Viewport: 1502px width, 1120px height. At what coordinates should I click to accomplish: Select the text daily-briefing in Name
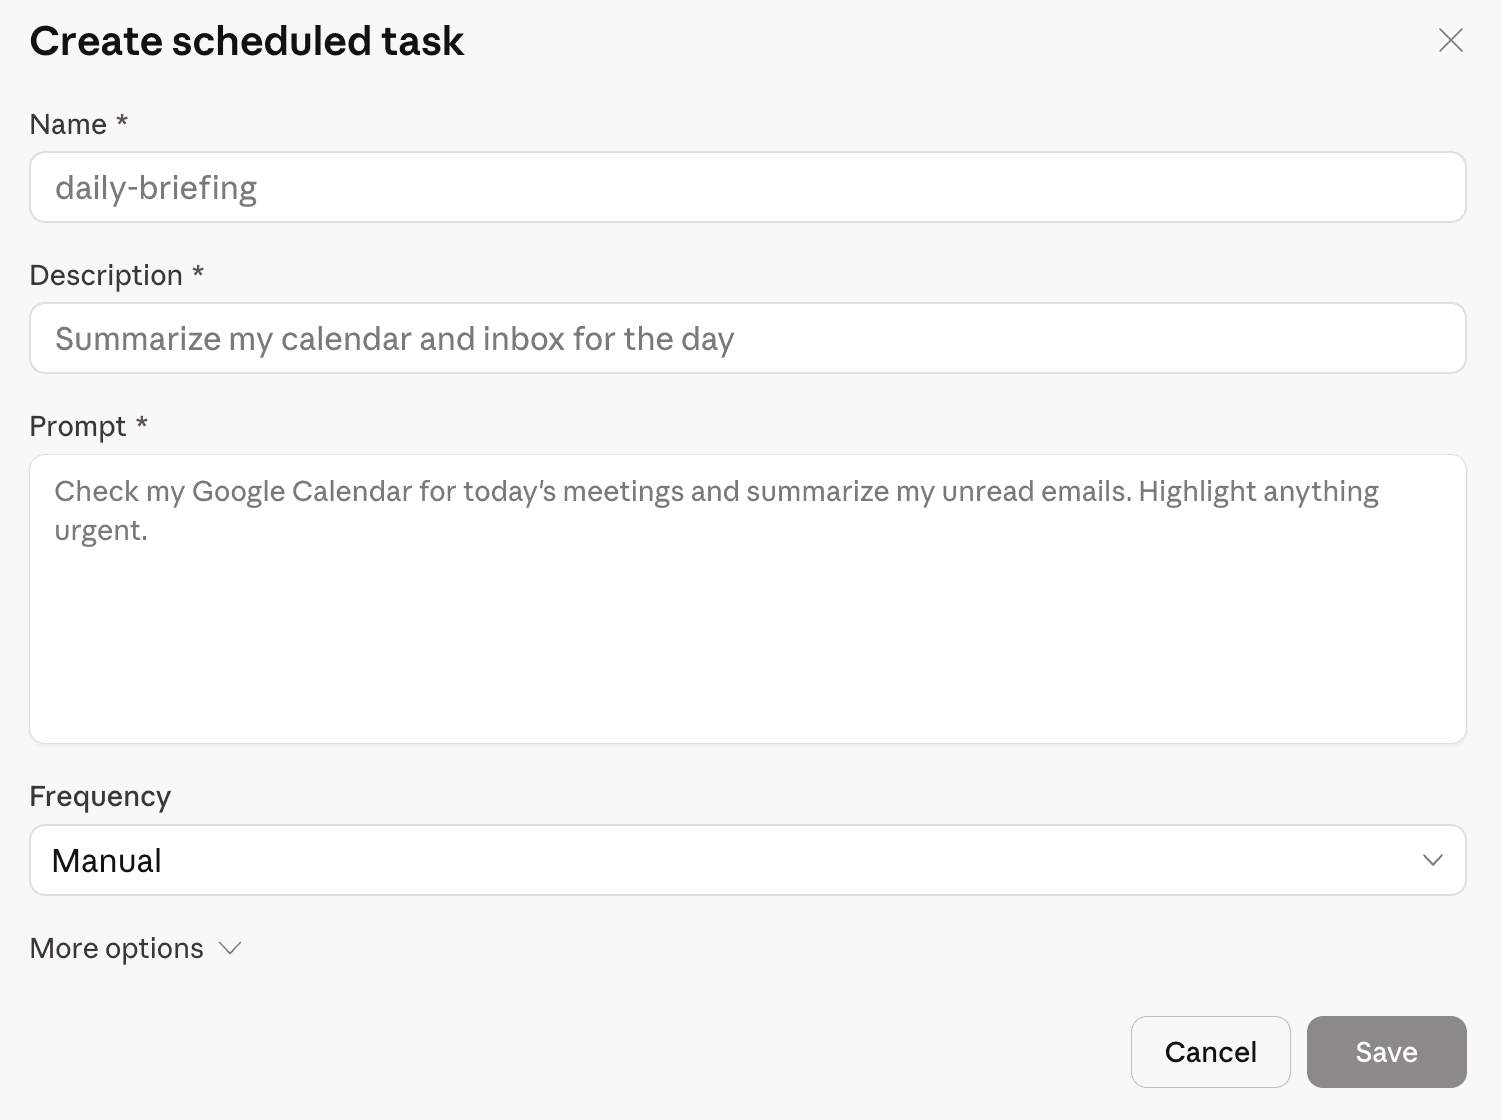[156, 187]
